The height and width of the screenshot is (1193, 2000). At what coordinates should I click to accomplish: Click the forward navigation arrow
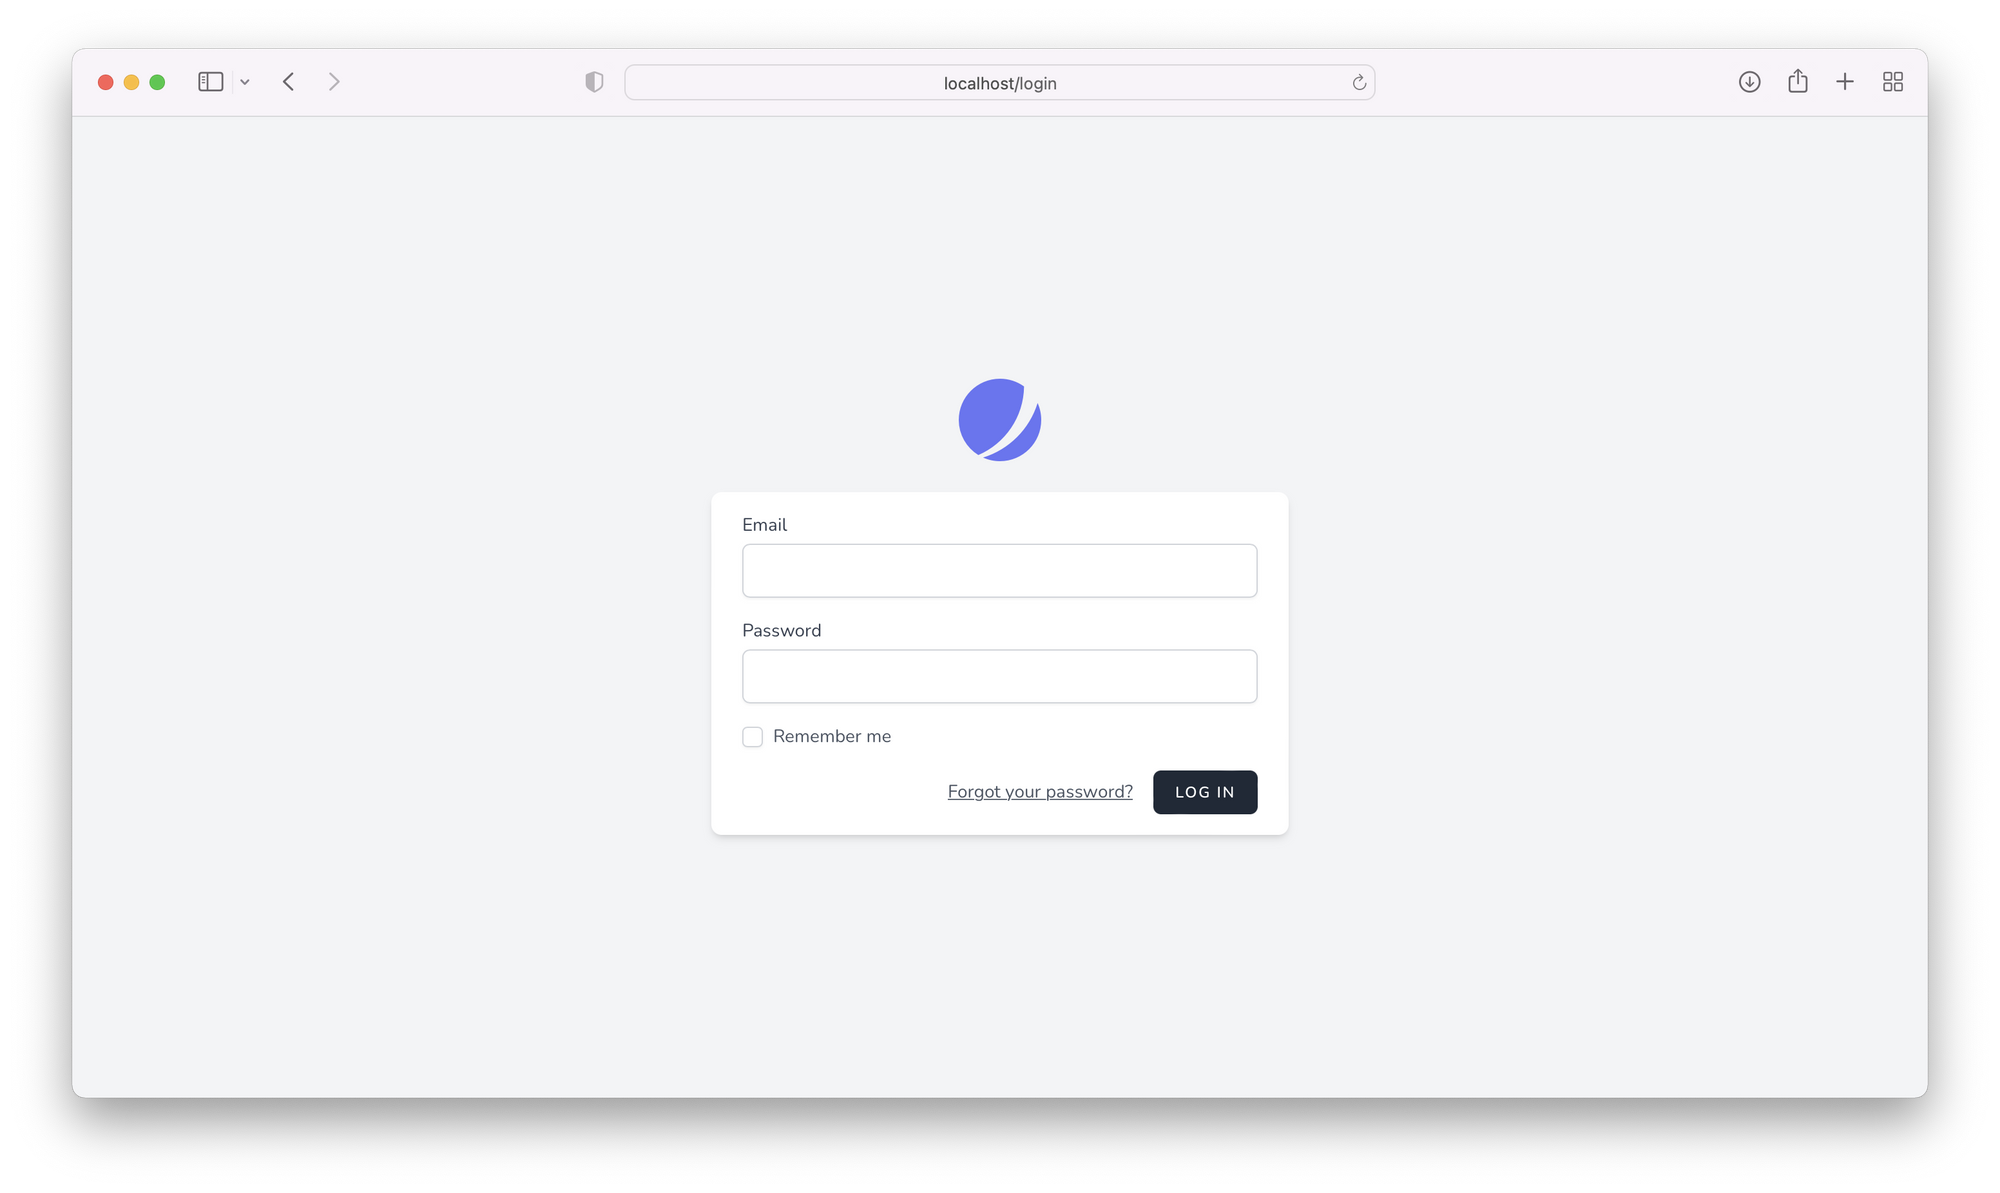click(334, 81)
